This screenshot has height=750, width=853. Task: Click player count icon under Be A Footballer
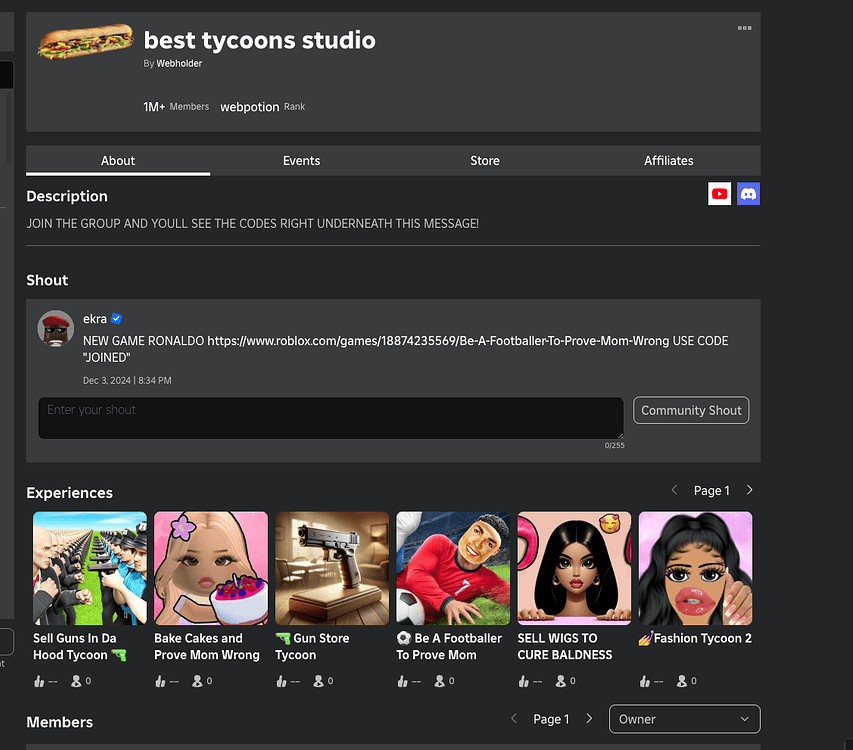click(x=439, y=681)
